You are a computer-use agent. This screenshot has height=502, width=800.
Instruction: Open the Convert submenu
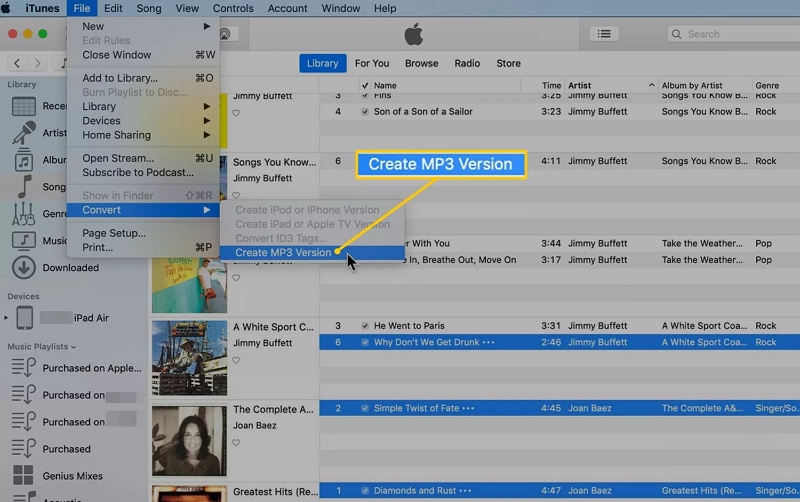click(143, 210)
